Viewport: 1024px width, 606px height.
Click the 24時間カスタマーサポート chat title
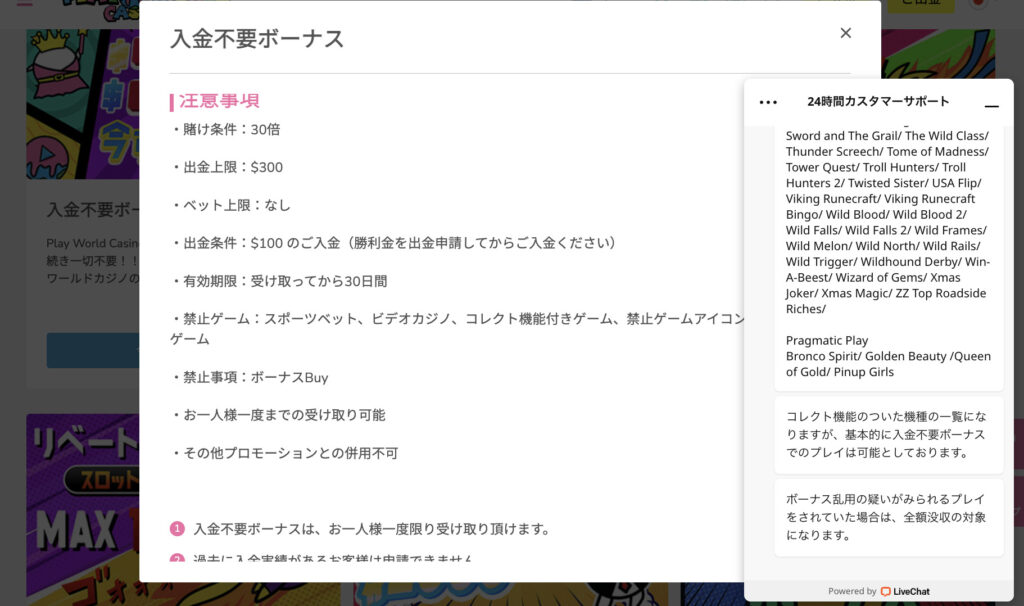click(x=878, y=101)
